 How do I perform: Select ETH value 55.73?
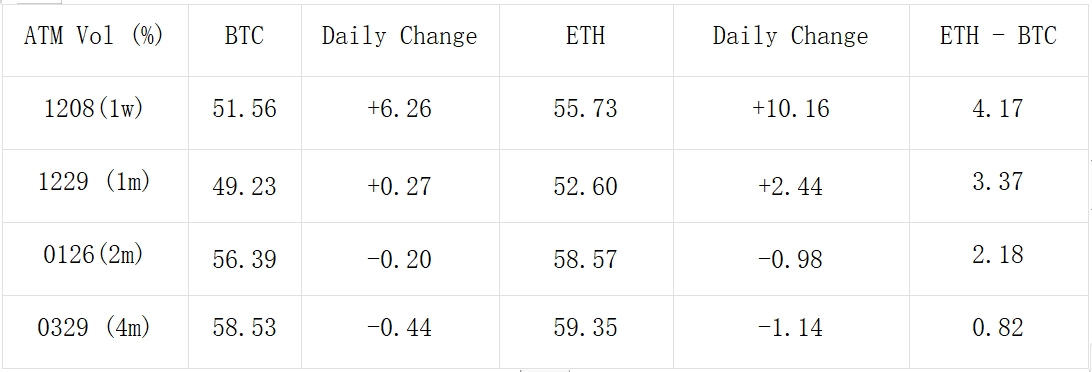click(x=586, y=109)
